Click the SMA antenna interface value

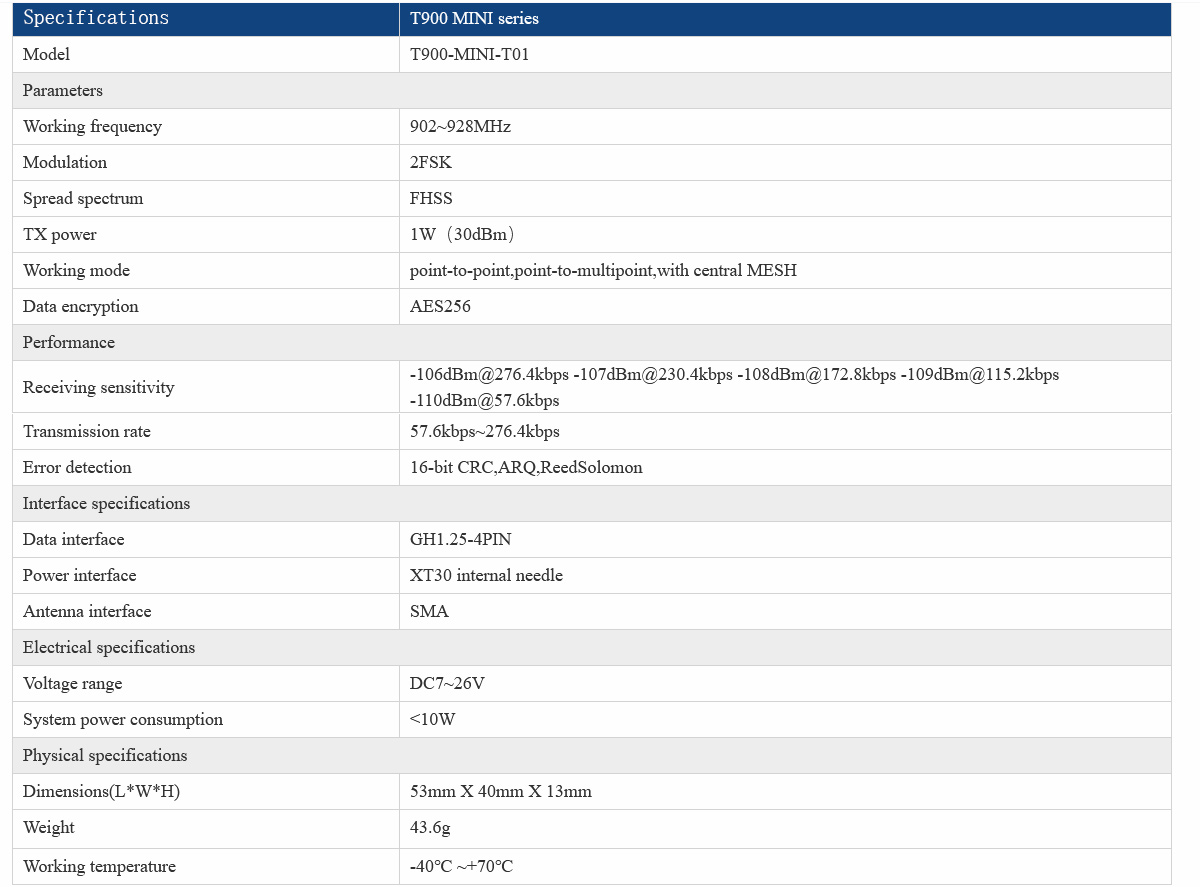429,612
